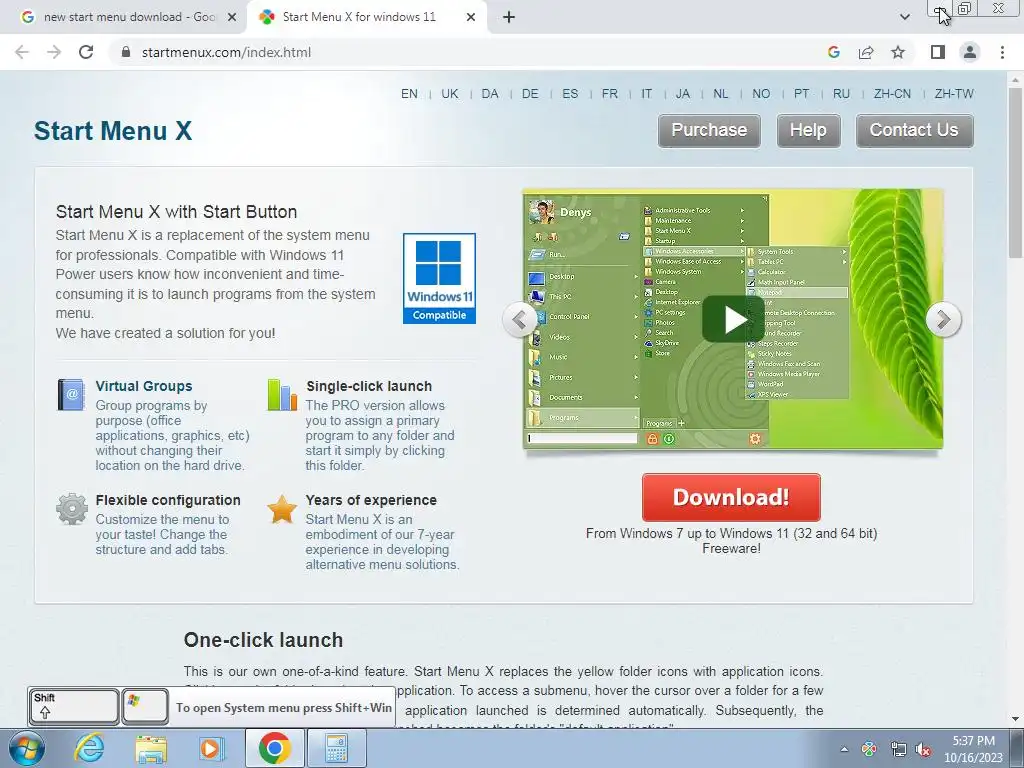
Task: Open the Chrome side panel
Action: [x=938, y=52]
